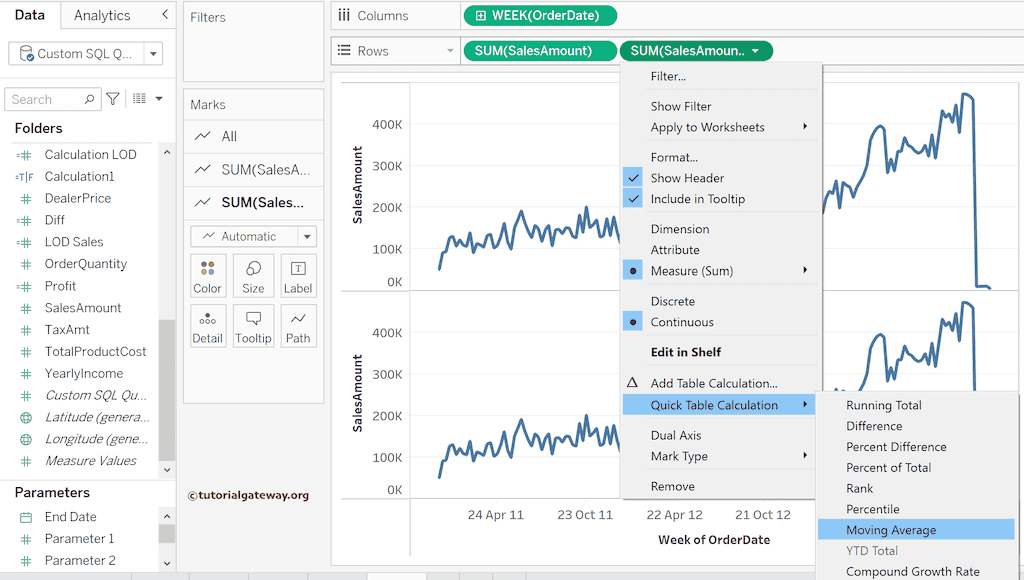1024x580 pixels.
Task: Switch to the Analytics tab
Action: [102, 15]
